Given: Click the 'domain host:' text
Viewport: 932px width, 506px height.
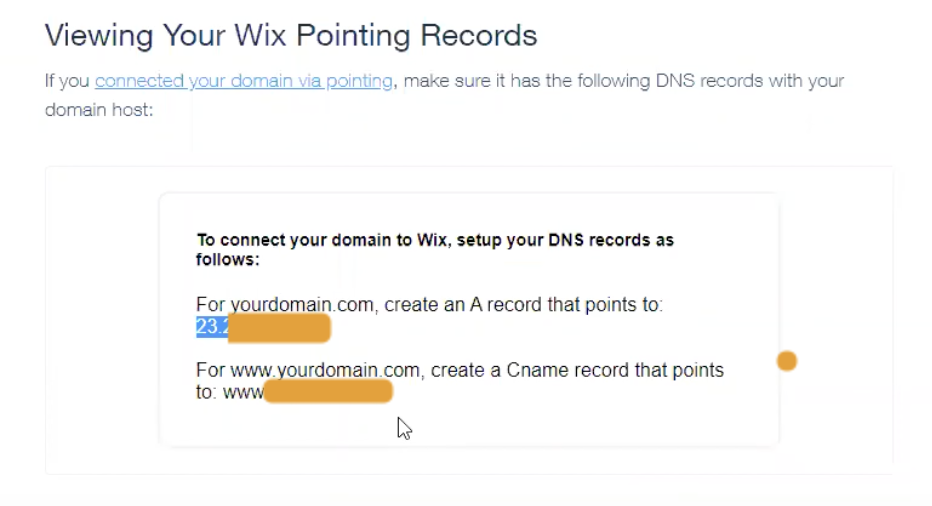Looking at the screenshot, I should click(x=99, y=110).
